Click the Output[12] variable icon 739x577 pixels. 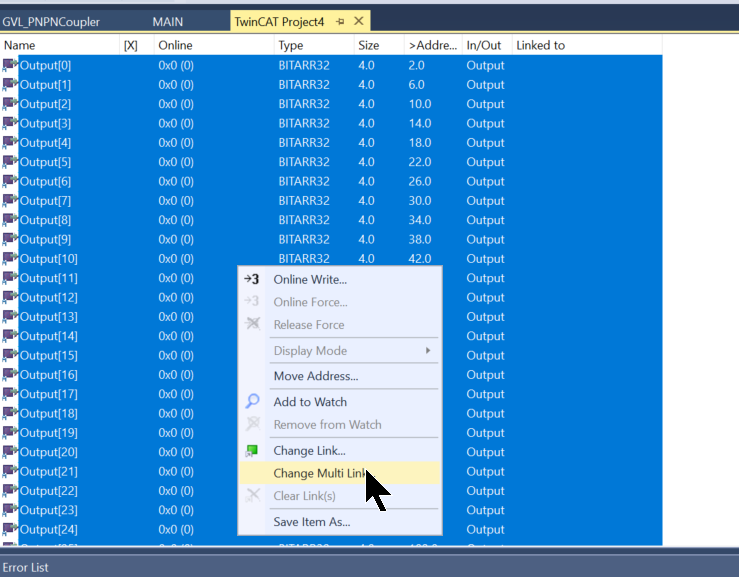pos(9,297)
